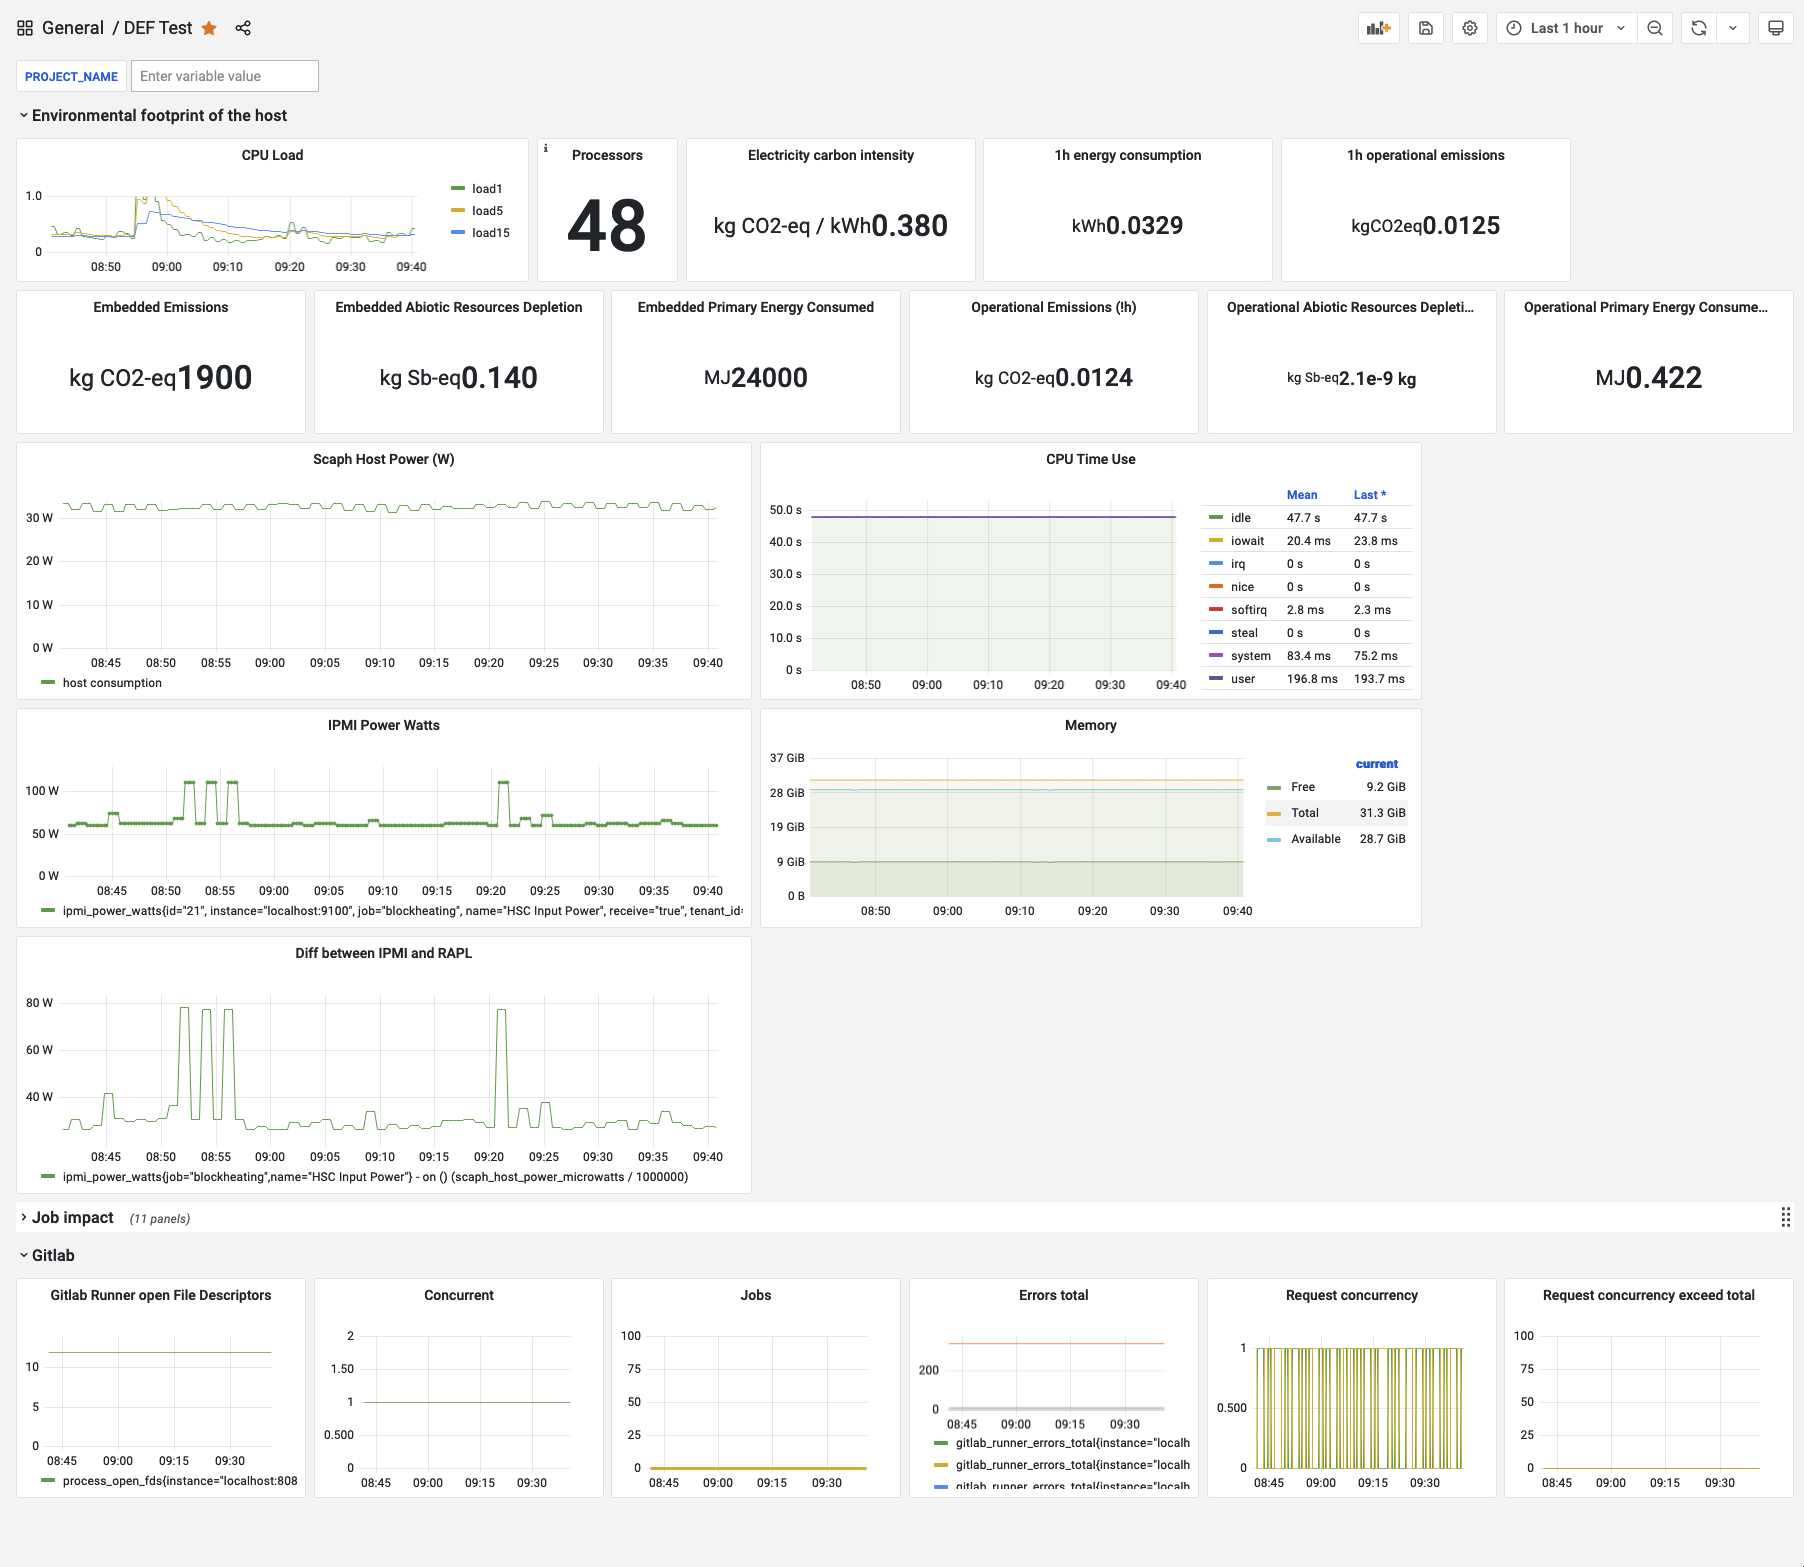Open the refresh interval dropdown

(1733, 28)
